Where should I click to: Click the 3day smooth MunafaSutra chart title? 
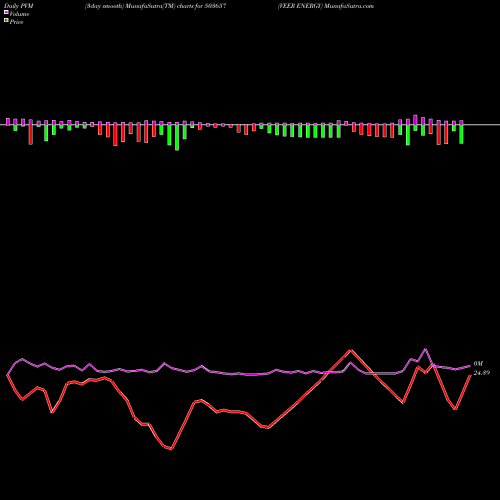(x=156, y=6)
